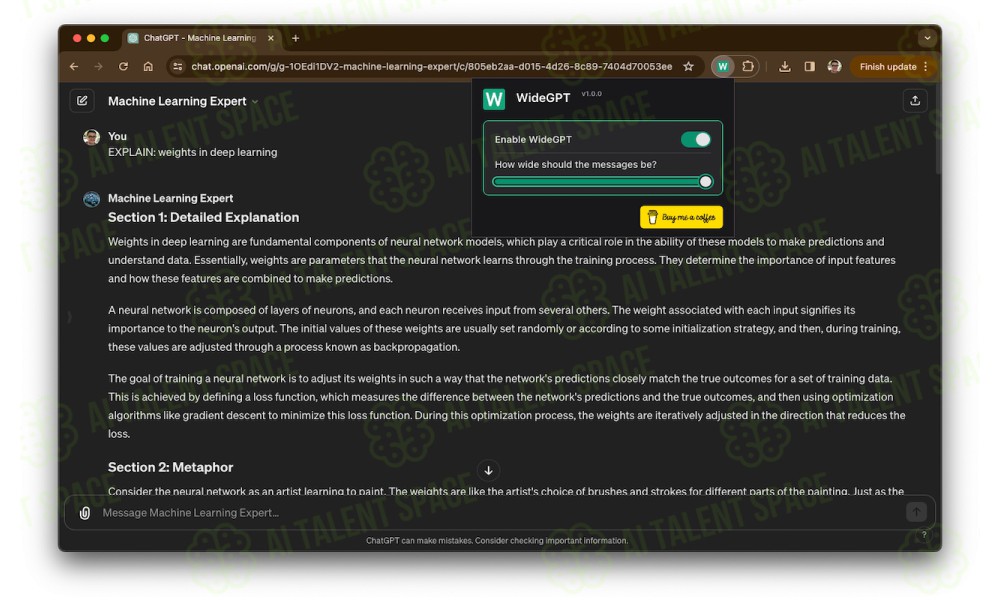1000x600 pixels.
Task: Expand the sidebar with the left-edge chevron
Action: pyautogui.click(x=70, y=316)
